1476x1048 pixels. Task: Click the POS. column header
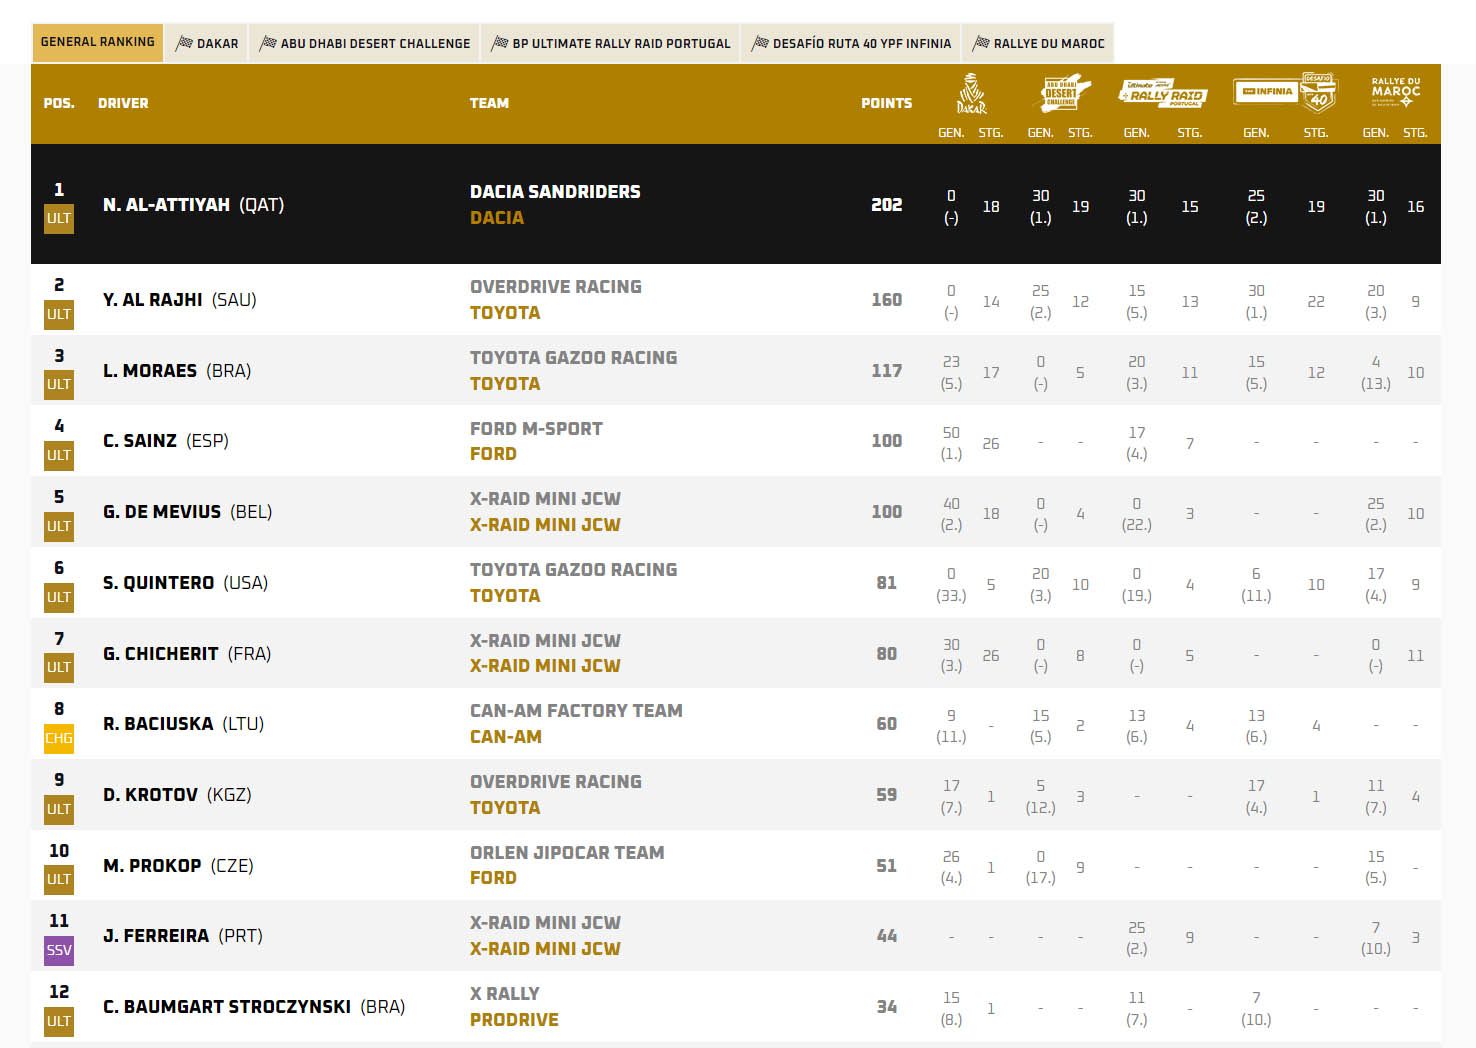click(x=59, y=103)
